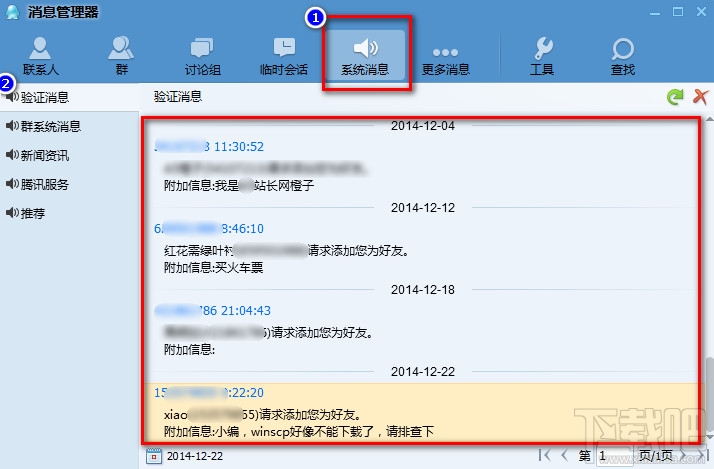Select 验证消息 in the sidebar
Viewport: 714px width, 469px height.
[69, 97]
